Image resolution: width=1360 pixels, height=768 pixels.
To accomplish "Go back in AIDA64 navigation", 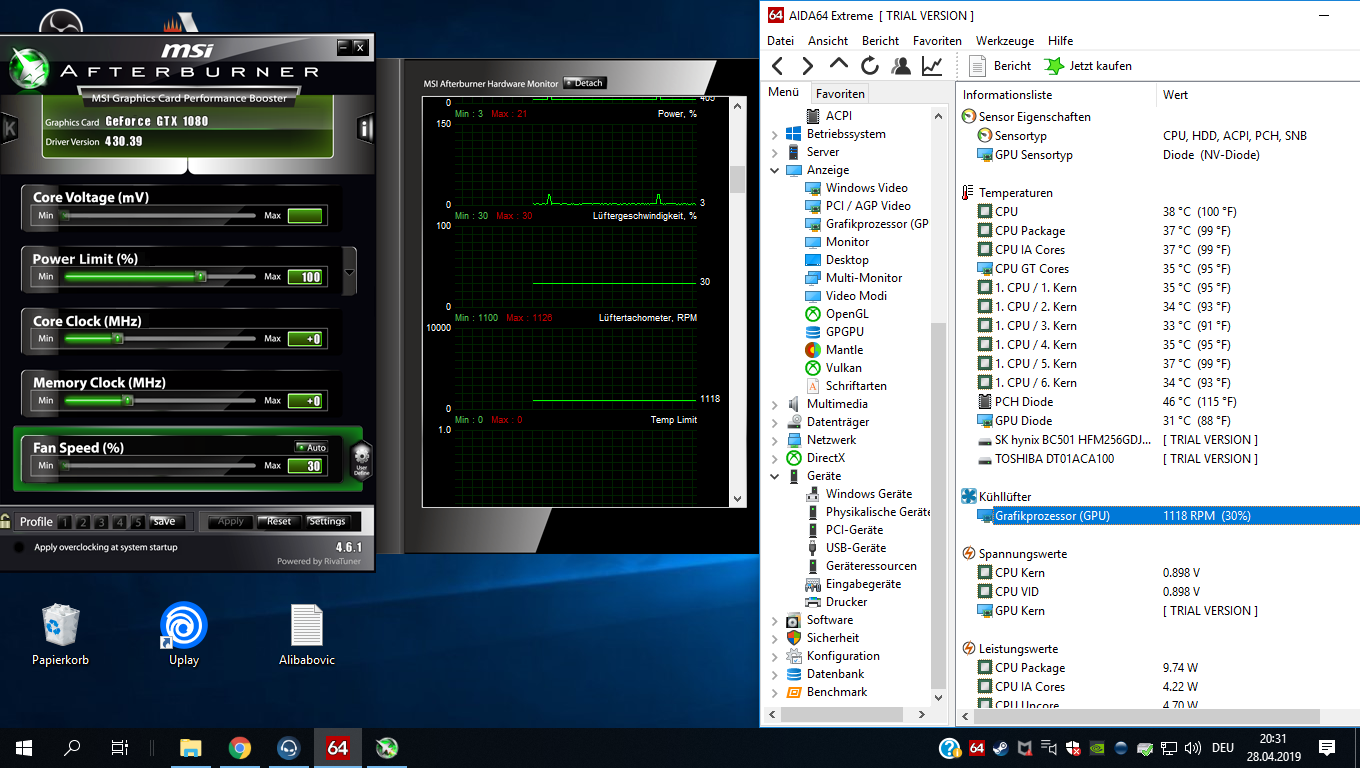I will point(778,66).
